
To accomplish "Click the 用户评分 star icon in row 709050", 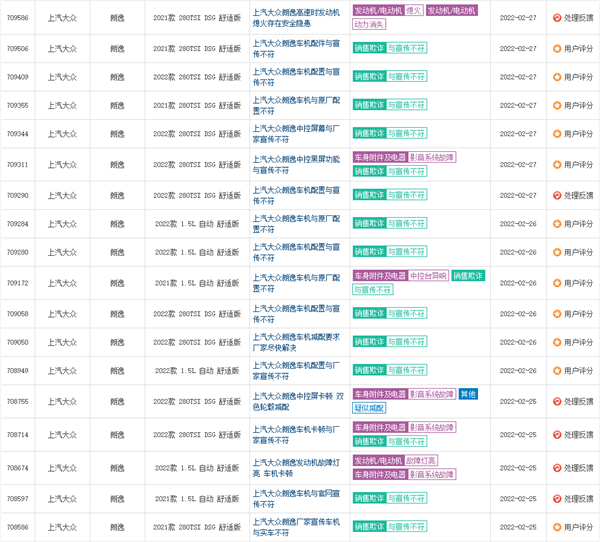I will point(557,342).
